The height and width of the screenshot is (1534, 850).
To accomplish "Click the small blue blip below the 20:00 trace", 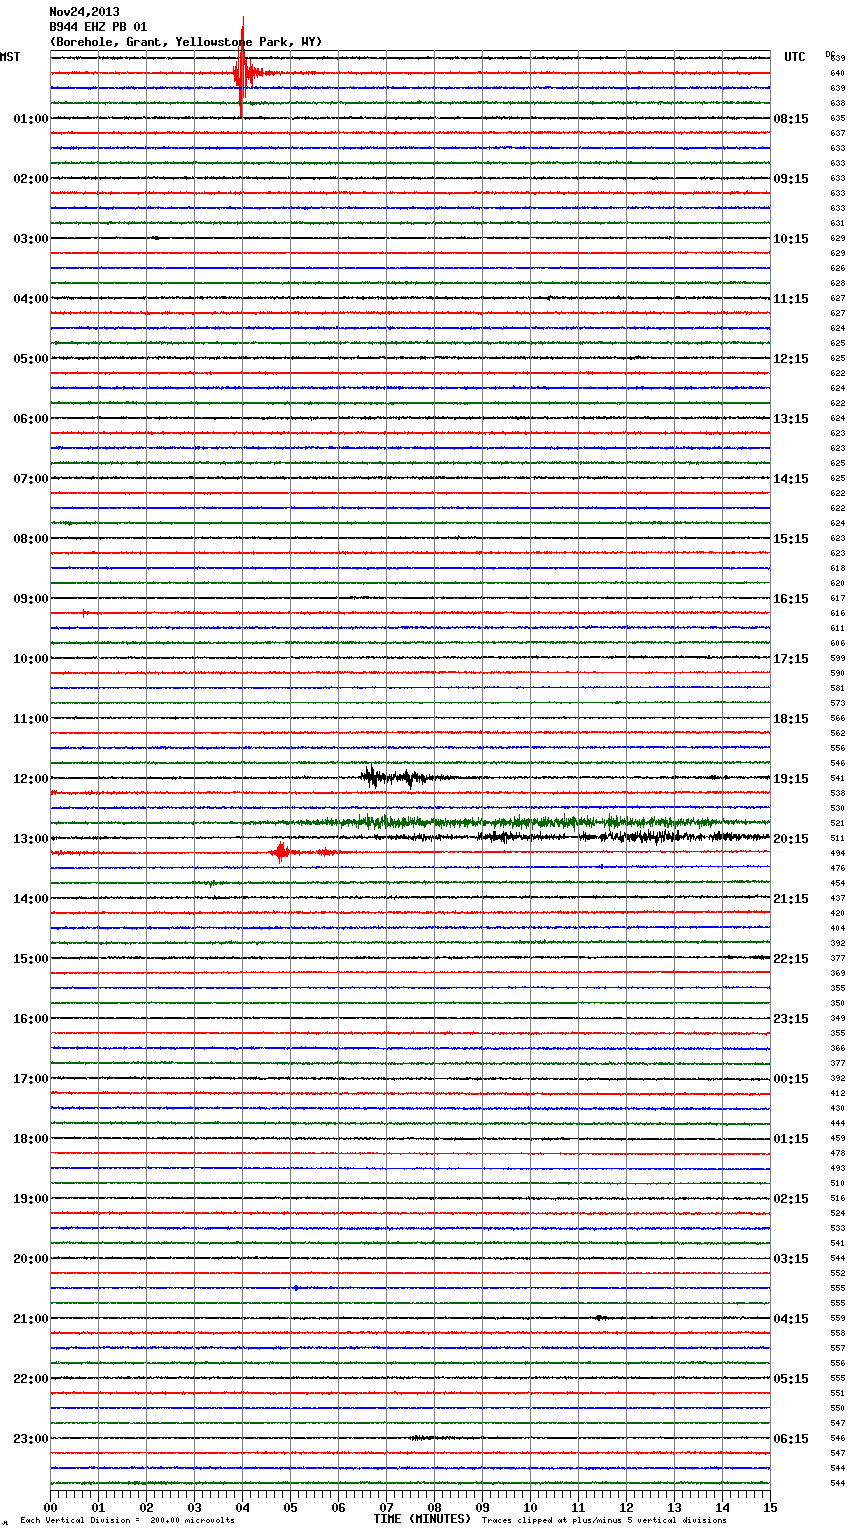I will click(296, 1288).
